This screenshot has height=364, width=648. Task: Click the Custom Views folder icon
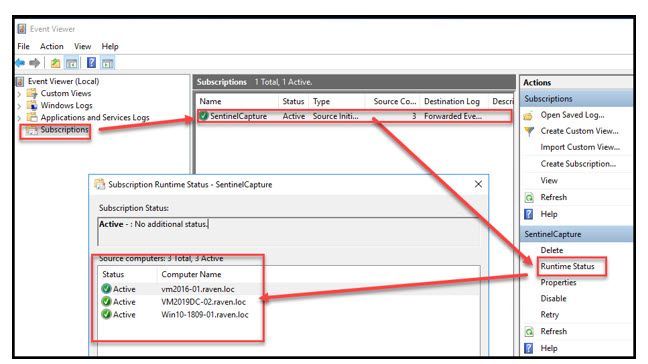[32, 93]
